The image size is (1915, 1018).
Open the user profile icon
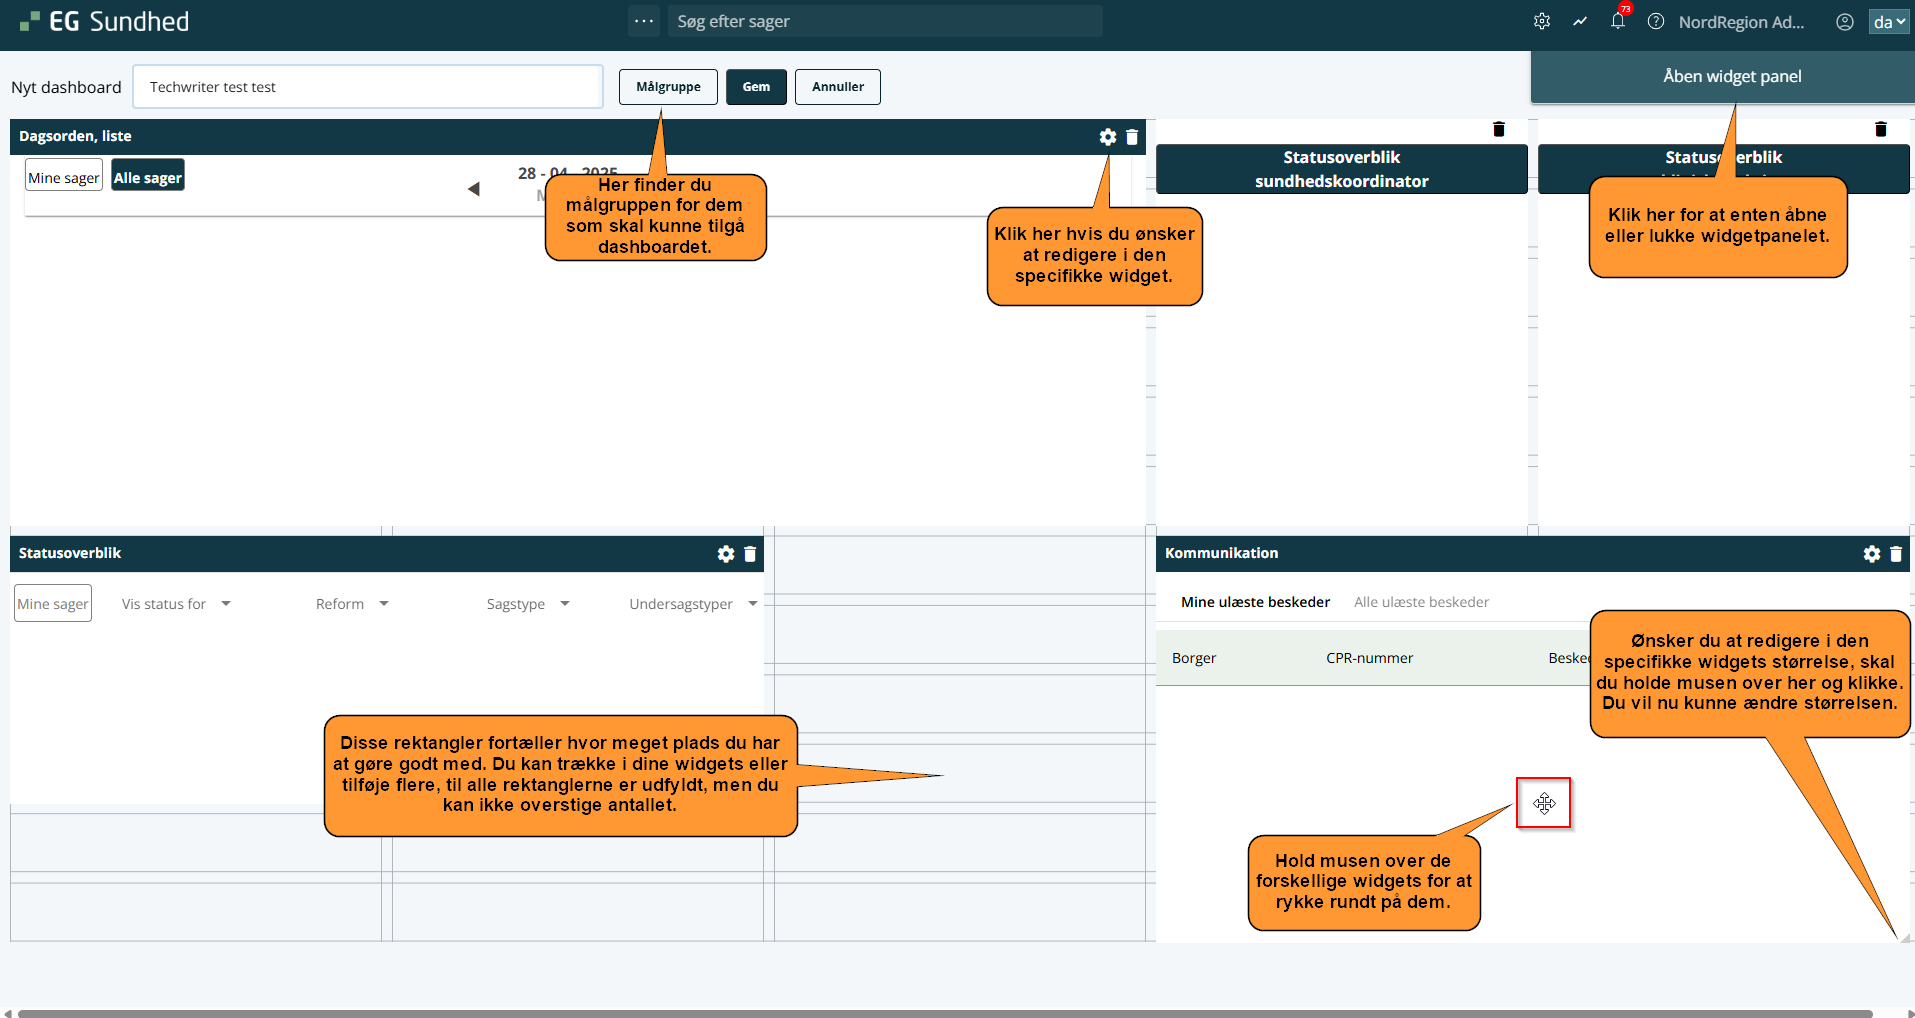1844,22
